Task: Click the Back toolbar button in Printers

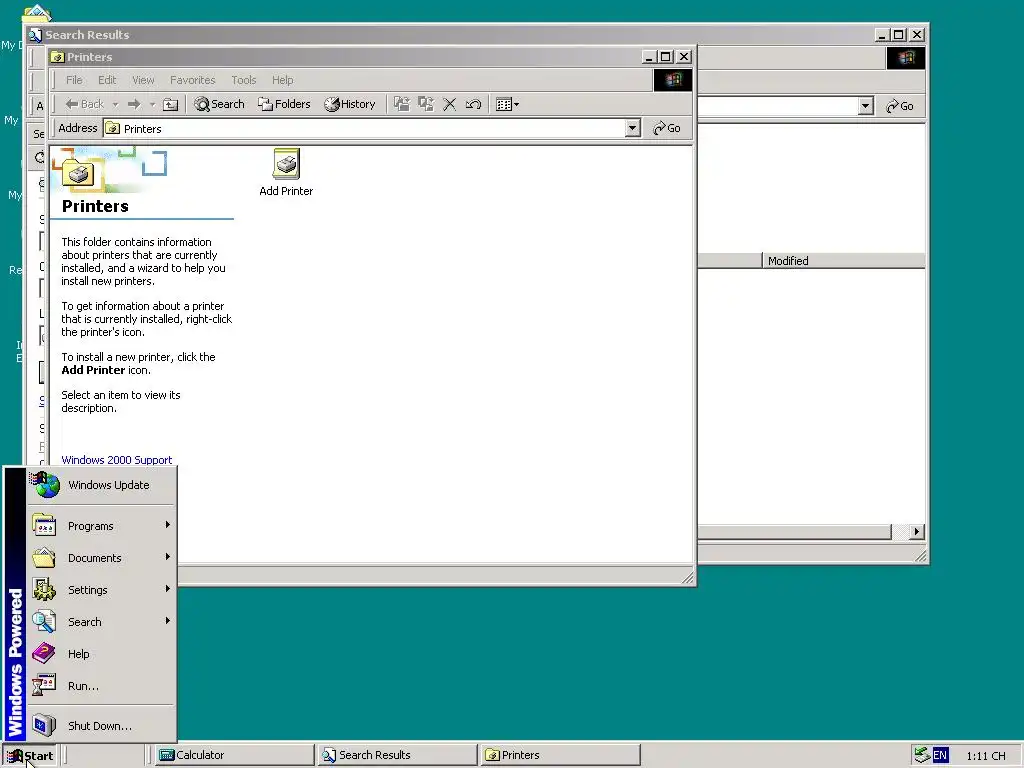Action: tap(85, 104)
